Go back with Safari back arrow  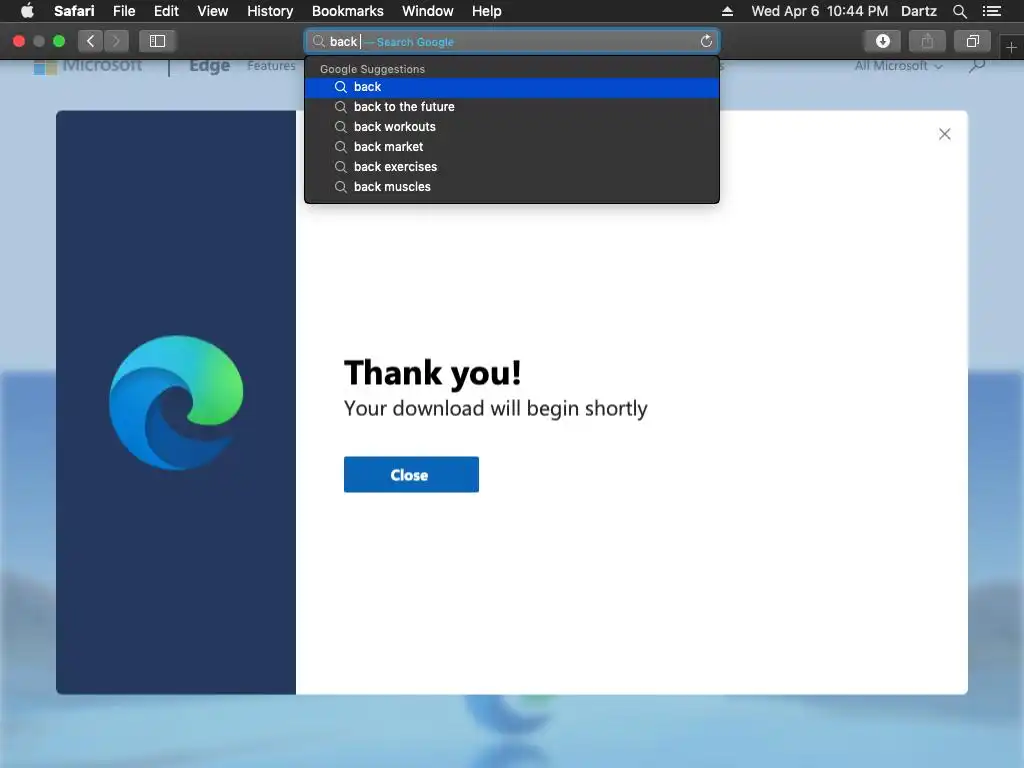(x=91, y=41)
